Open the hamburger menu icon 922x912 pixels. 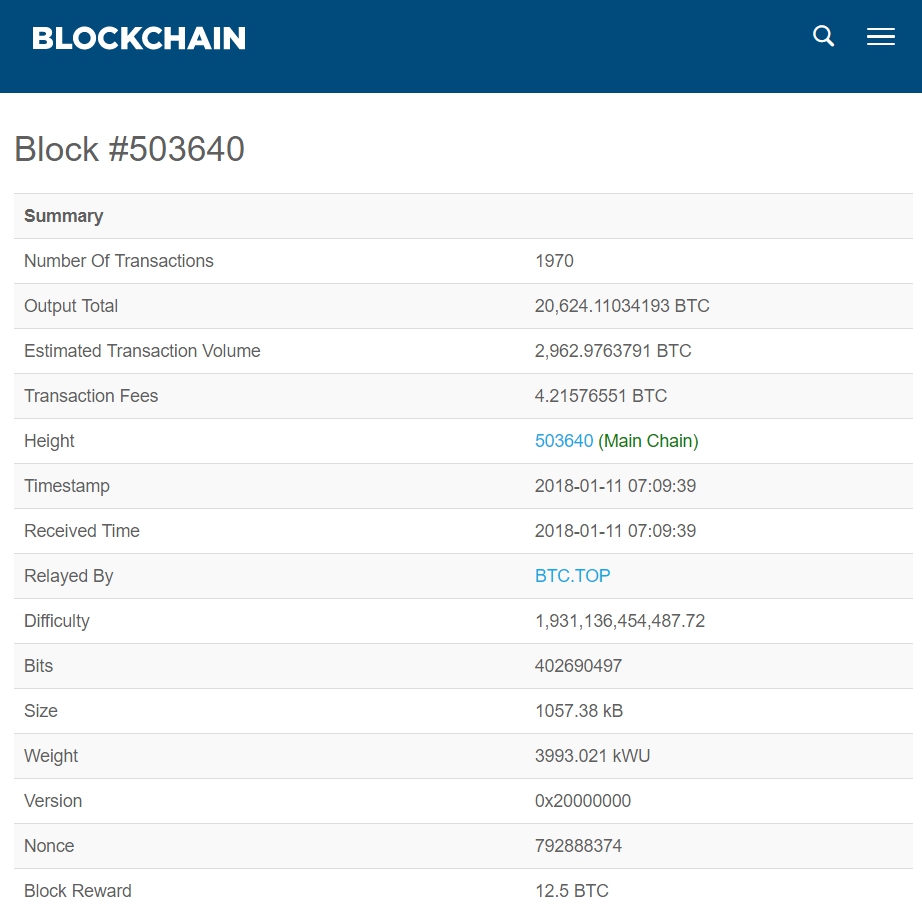pyautogui.click(x=881, y=36)
